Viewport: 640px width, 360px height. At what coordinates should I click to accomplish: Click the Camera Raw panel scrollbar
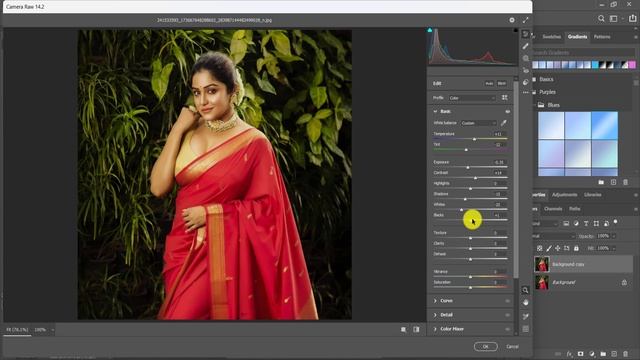point(516,180)
